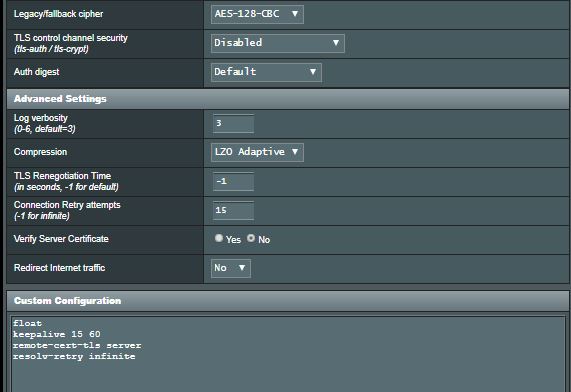
Task: Click the Verify Server Certificate label
Action: click(x=61, y=239)
